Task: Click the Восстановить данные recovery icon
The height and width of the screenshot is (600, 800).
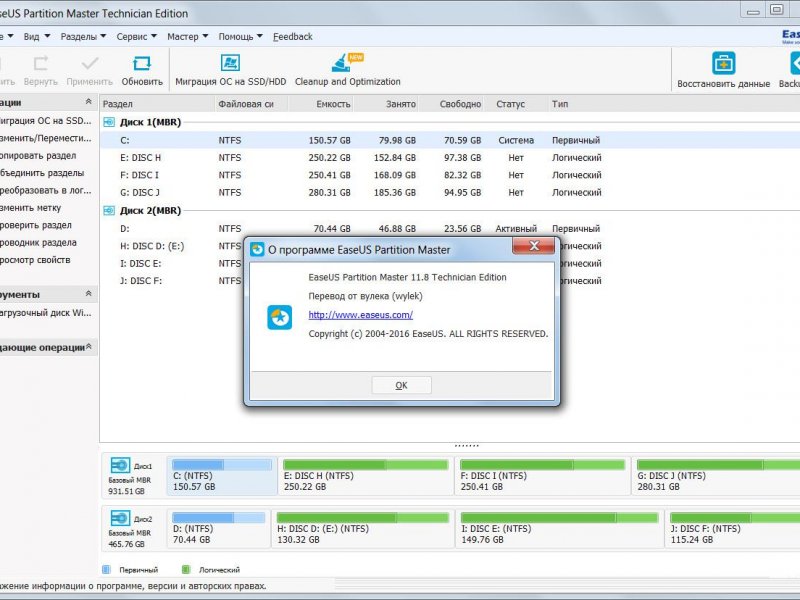Action: (723, 63)
